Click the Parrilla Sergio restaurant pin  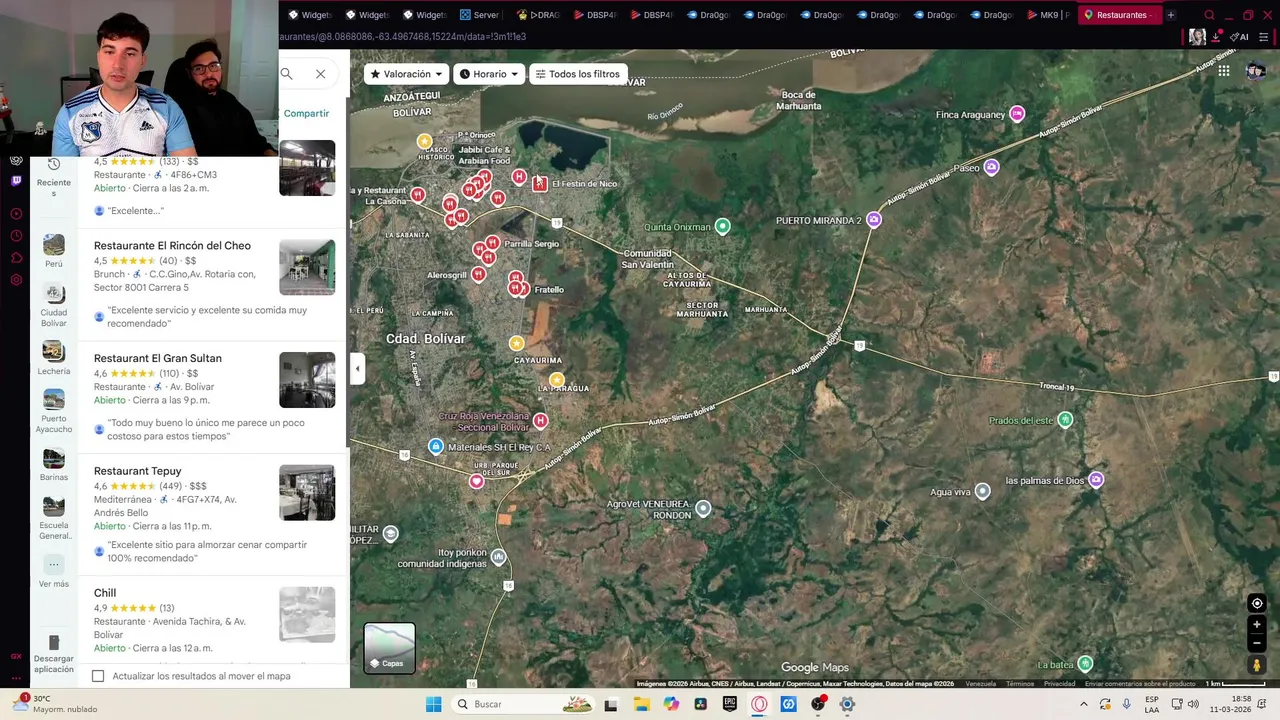coord(493,243)
